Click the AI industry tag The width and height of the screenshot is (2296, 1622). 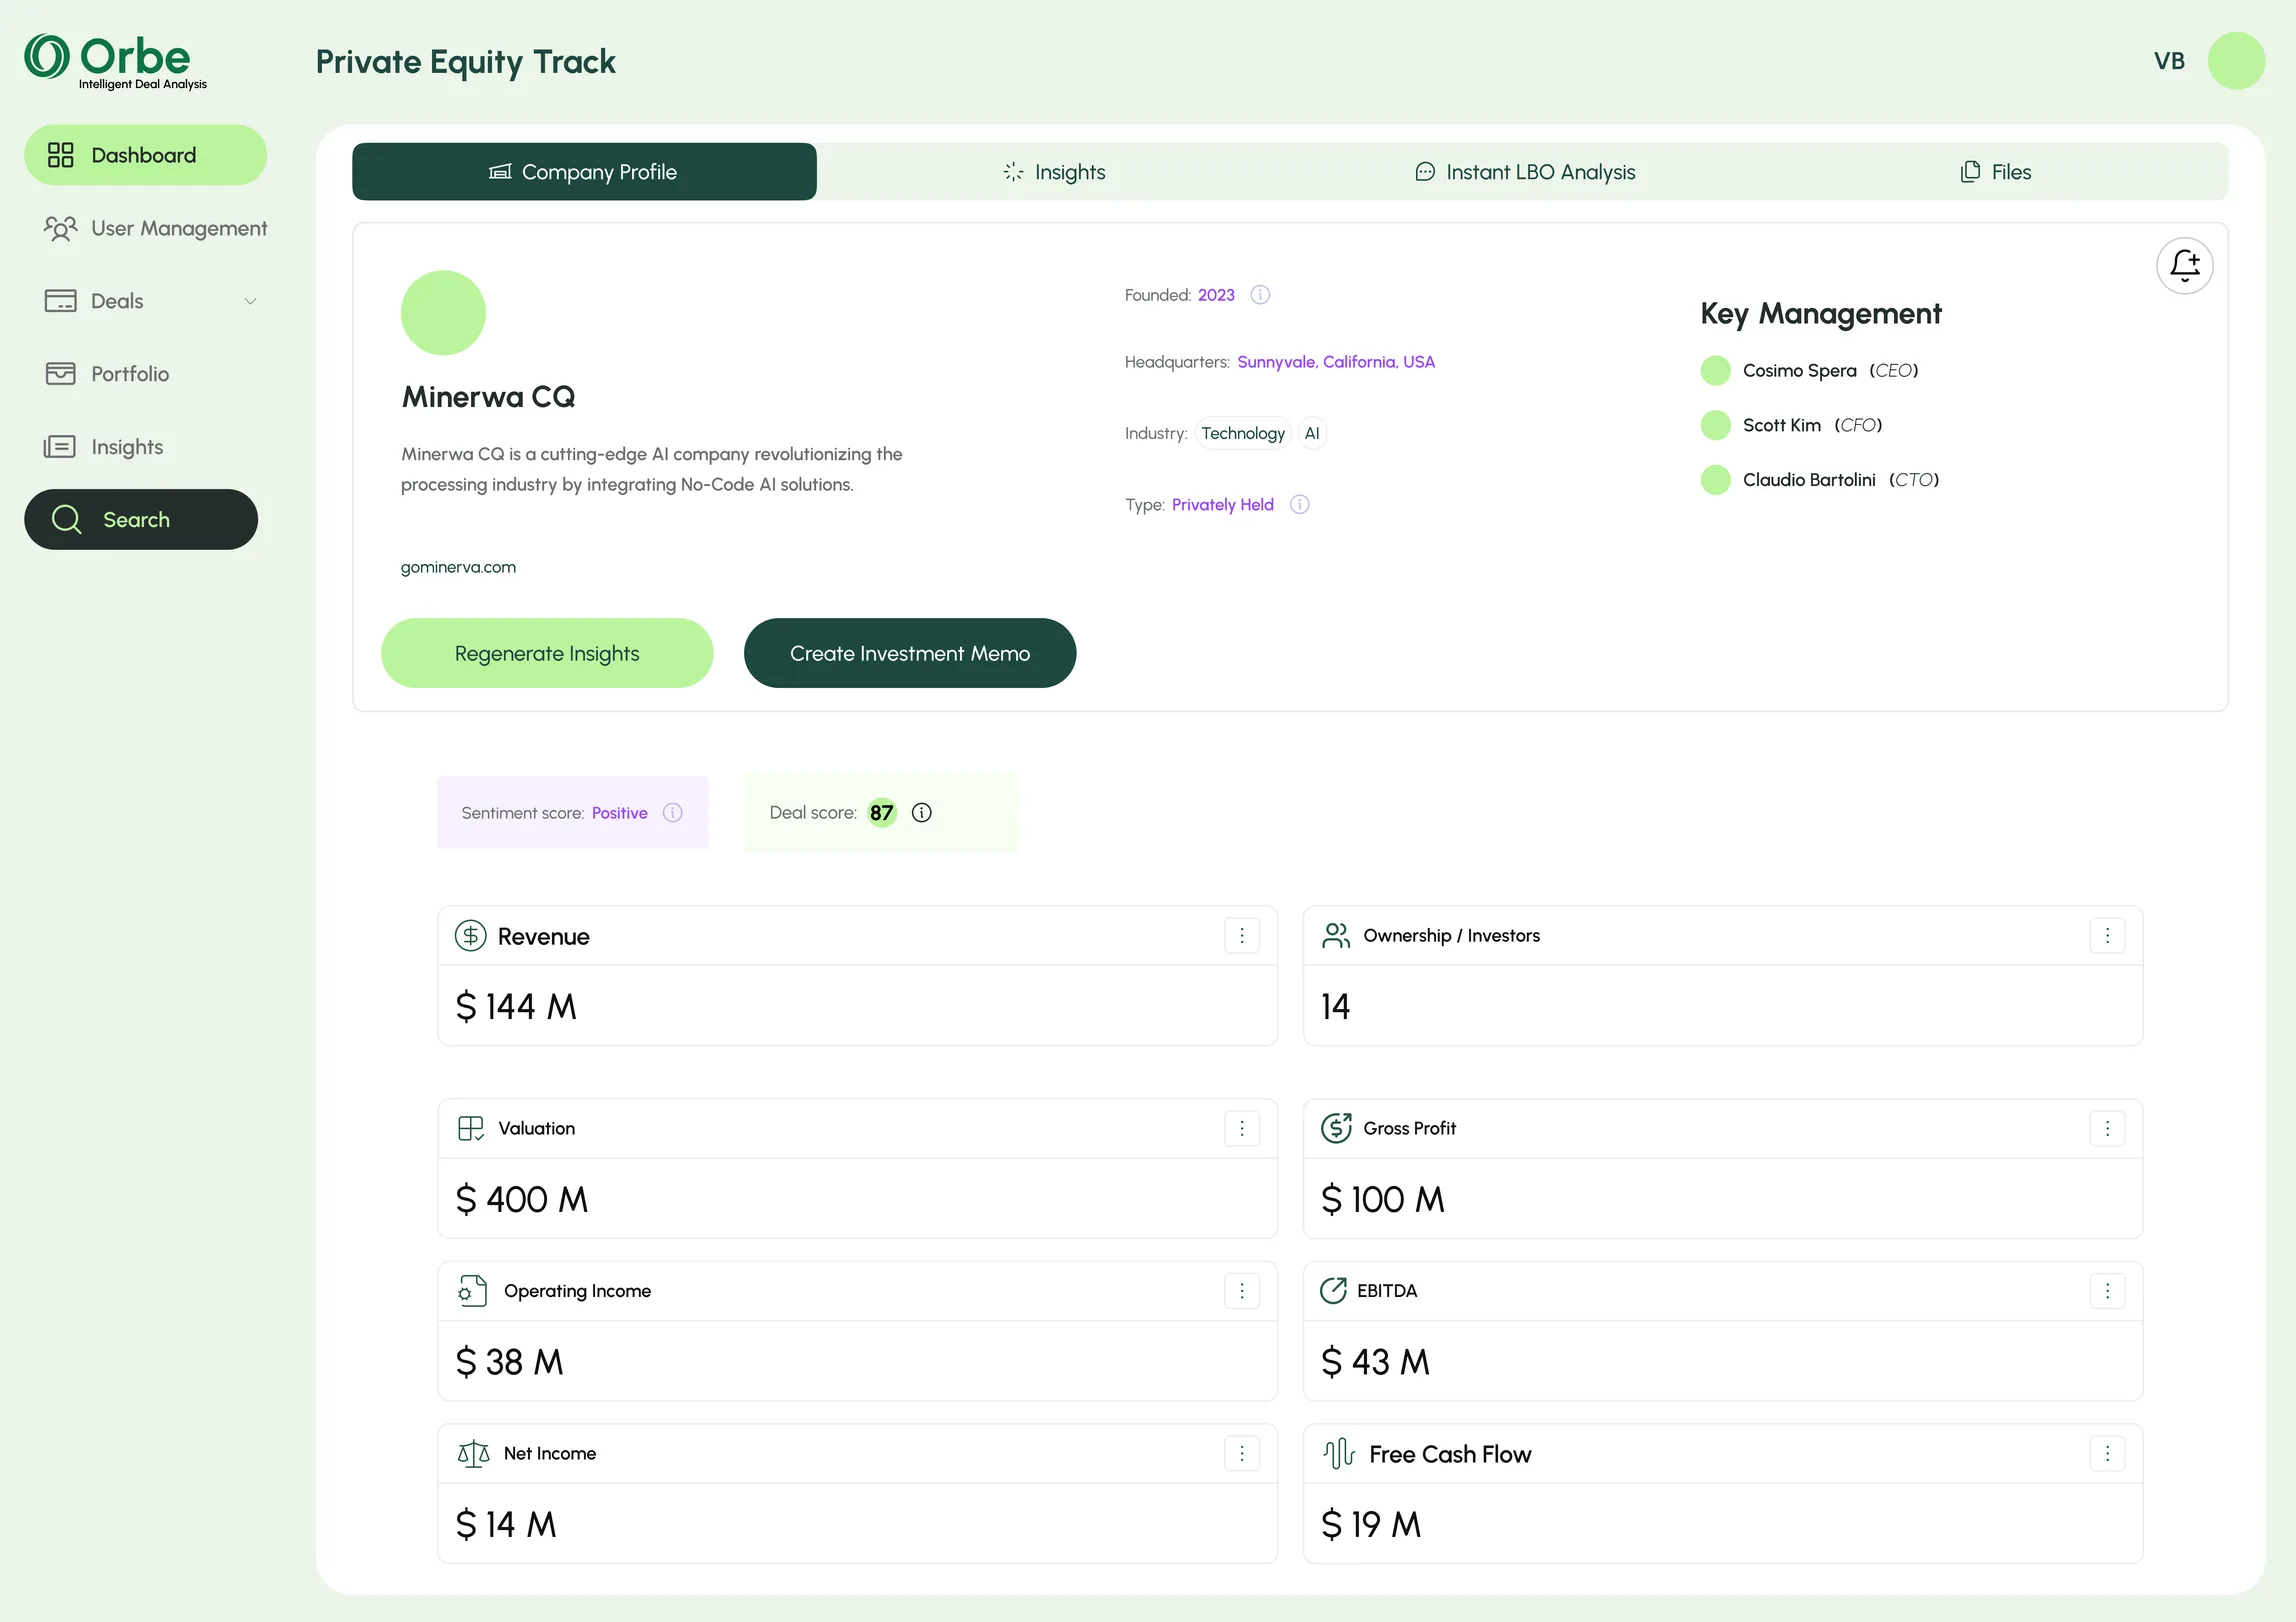point(1312,433)
